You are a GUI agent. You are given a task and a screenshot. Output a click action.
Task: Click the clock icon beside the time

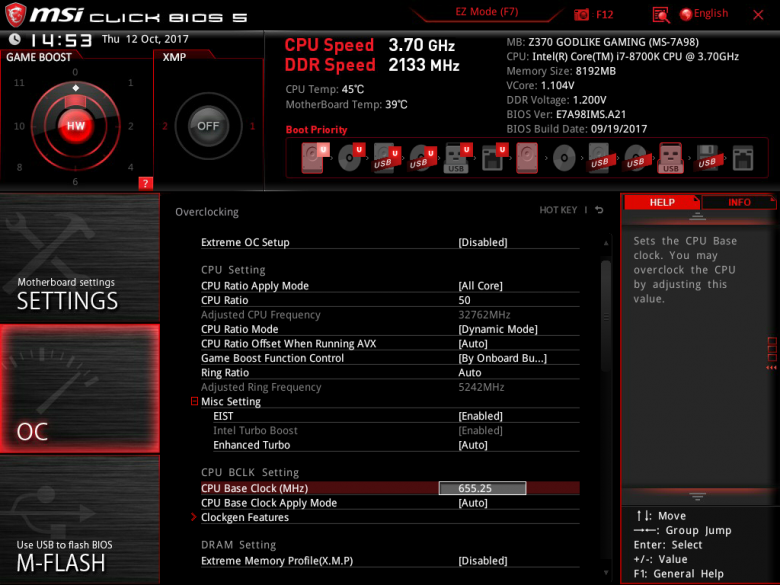coord(14,39)
